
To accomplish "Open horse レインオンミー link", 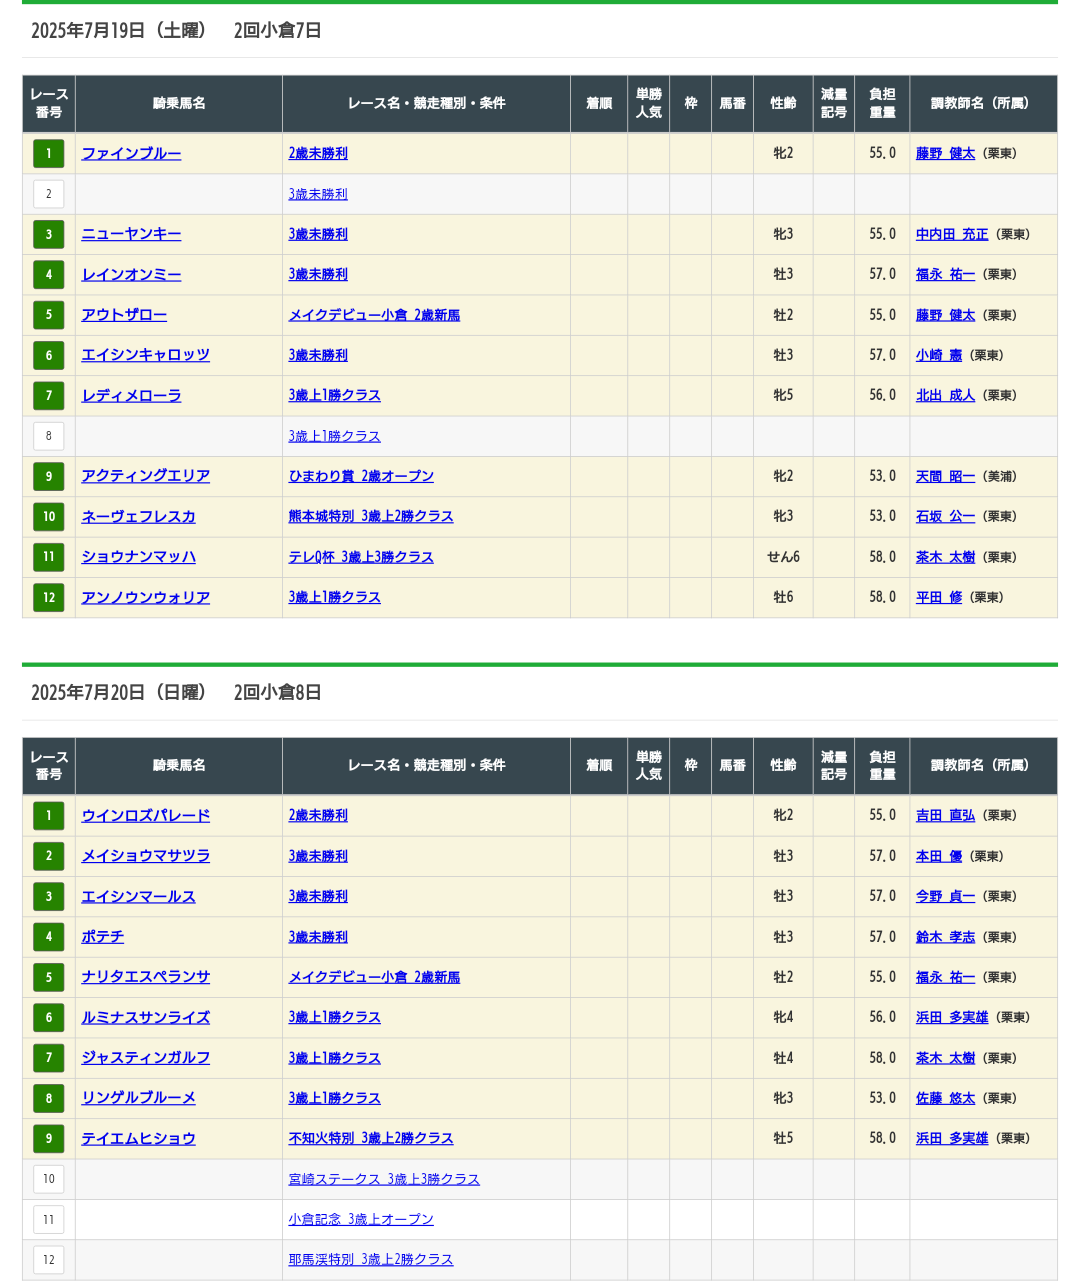I will pos(131,275).
